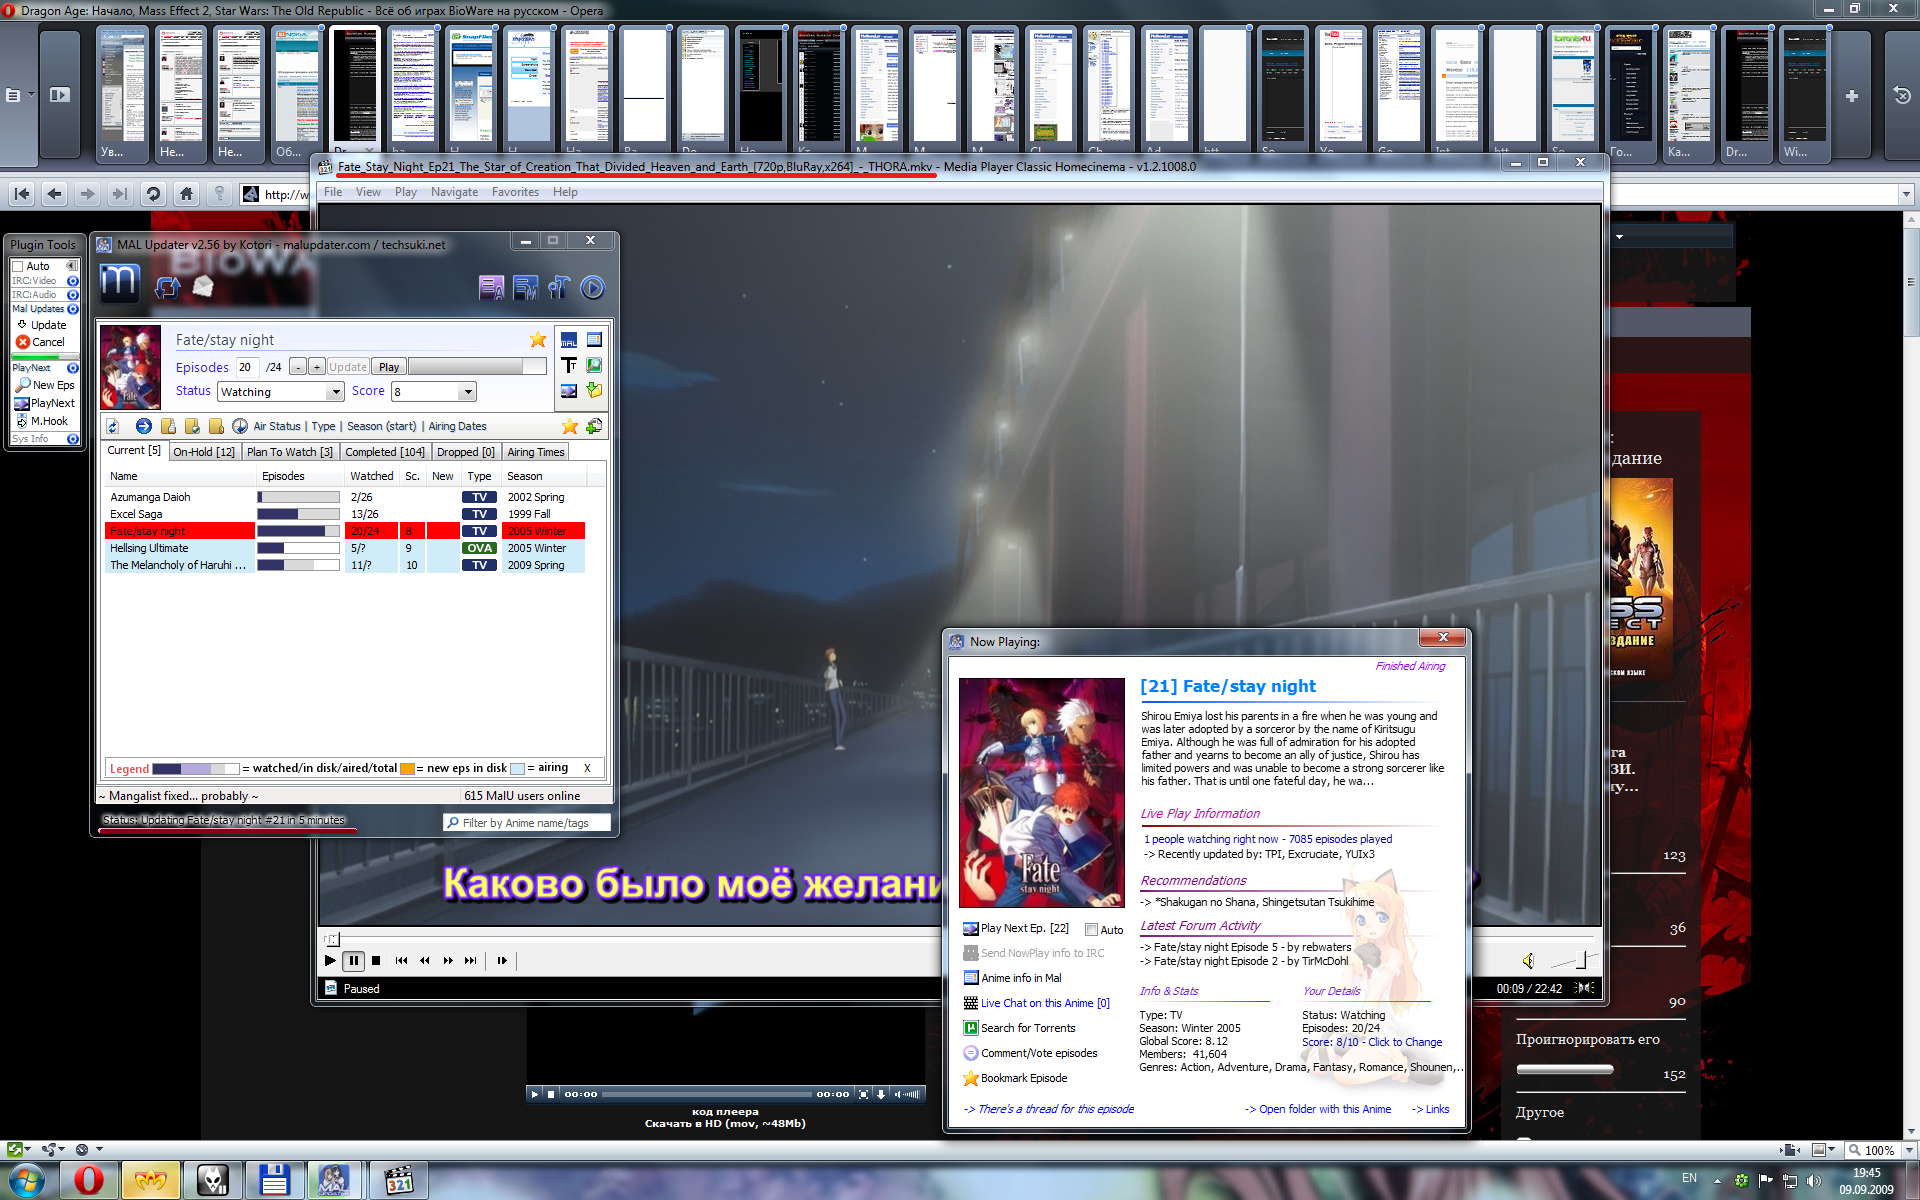Collapse the Mal Updates section in Plugin Tools
Image resolution: width=1920 pixels, height=1200 pixels.
coord(72,309)
